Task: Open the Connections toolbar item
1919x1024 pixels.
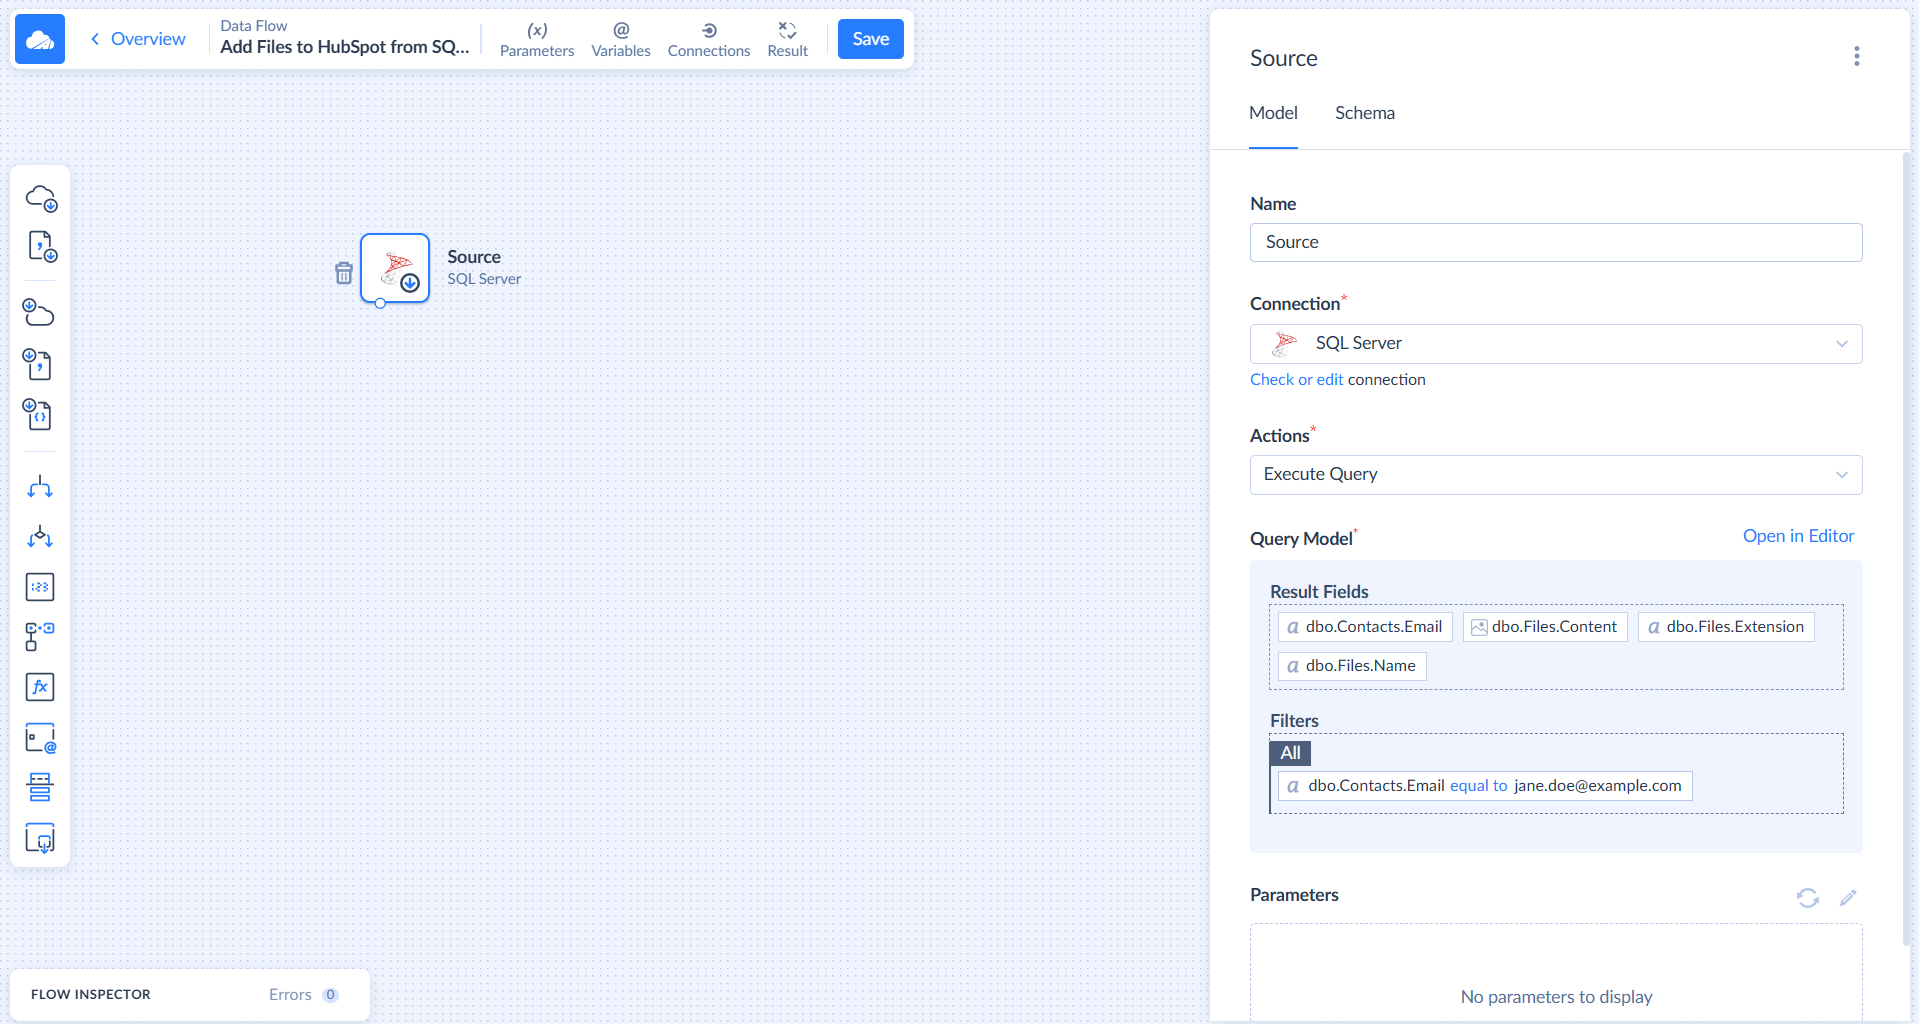Action: (x=708, y=39)
